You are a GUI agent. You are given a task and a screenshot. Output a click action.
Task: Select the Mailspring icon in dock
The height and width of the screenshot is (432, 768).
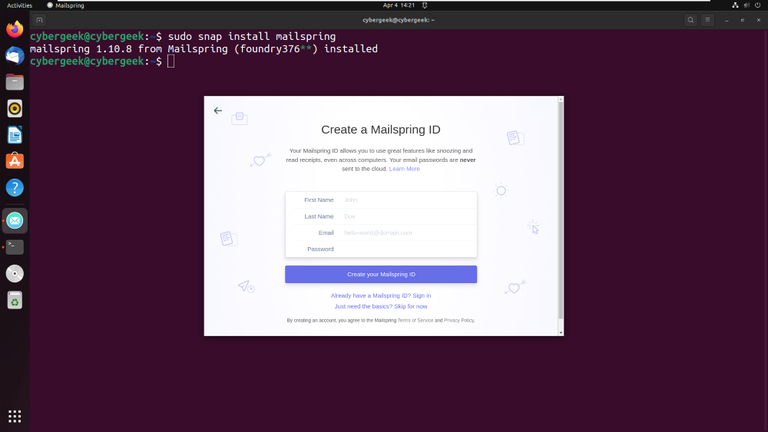pyautogui.click(x=15, y=220)
